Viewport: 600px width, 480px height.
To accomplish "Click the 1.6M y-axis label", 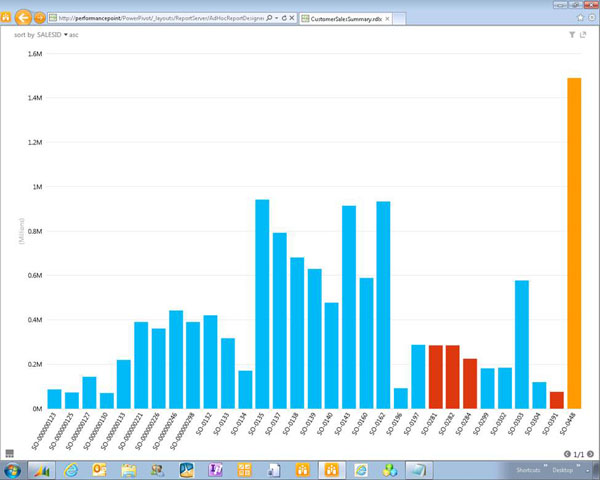I will tap(35, 54).
